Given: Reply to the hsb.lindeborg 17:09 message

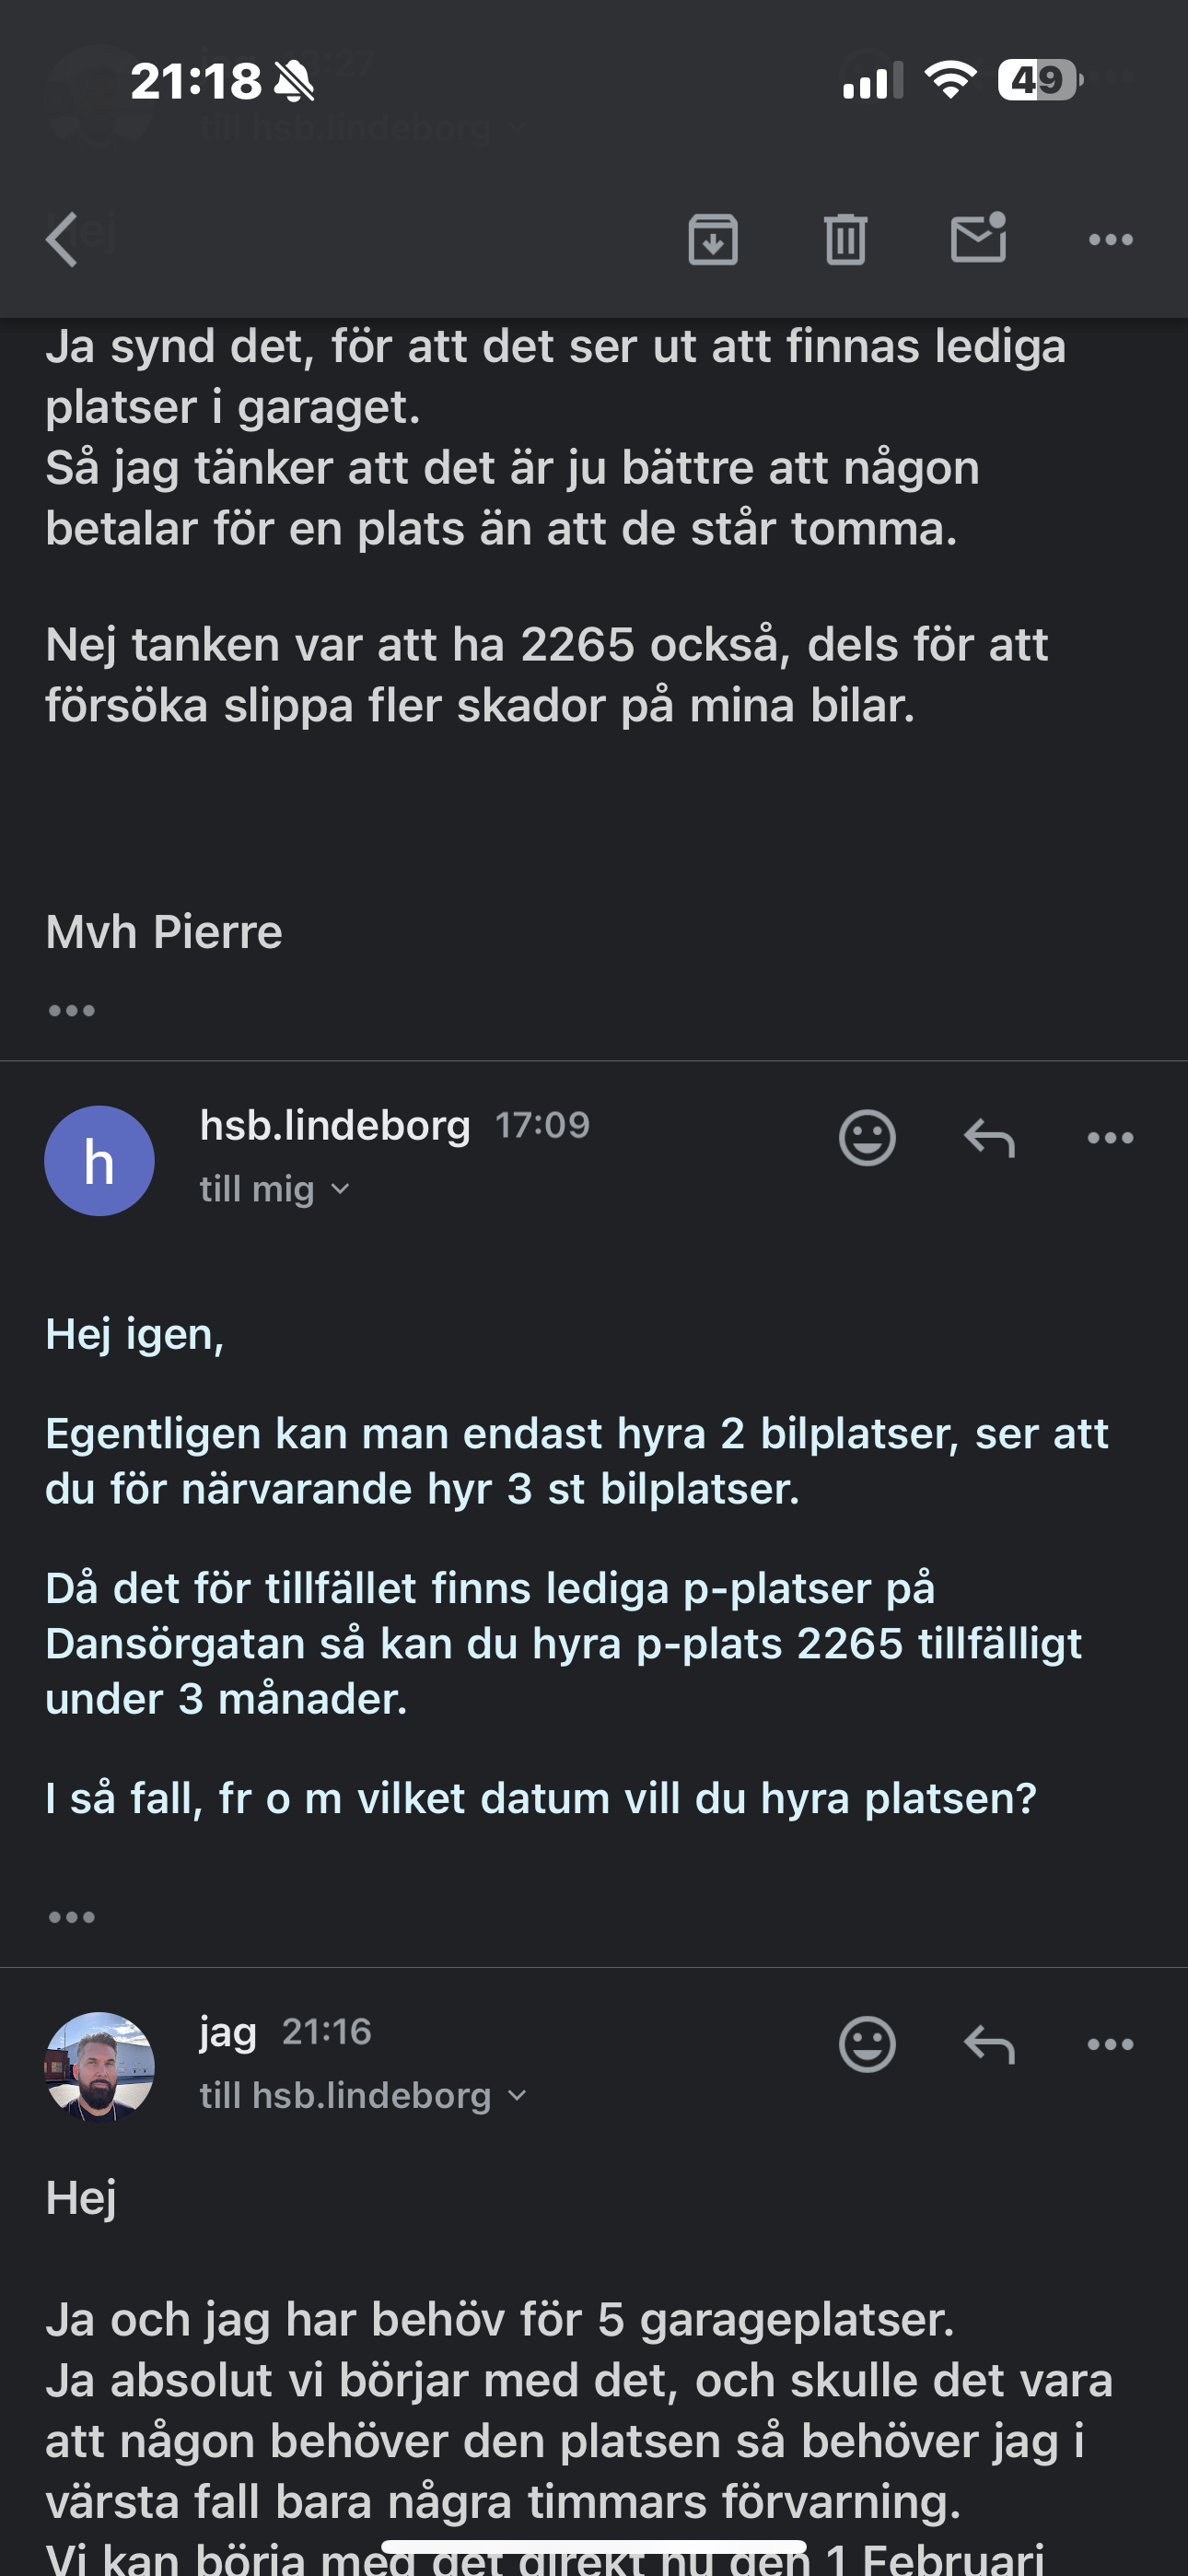Looking at the screenshot, I should [x=989, y=1138].
